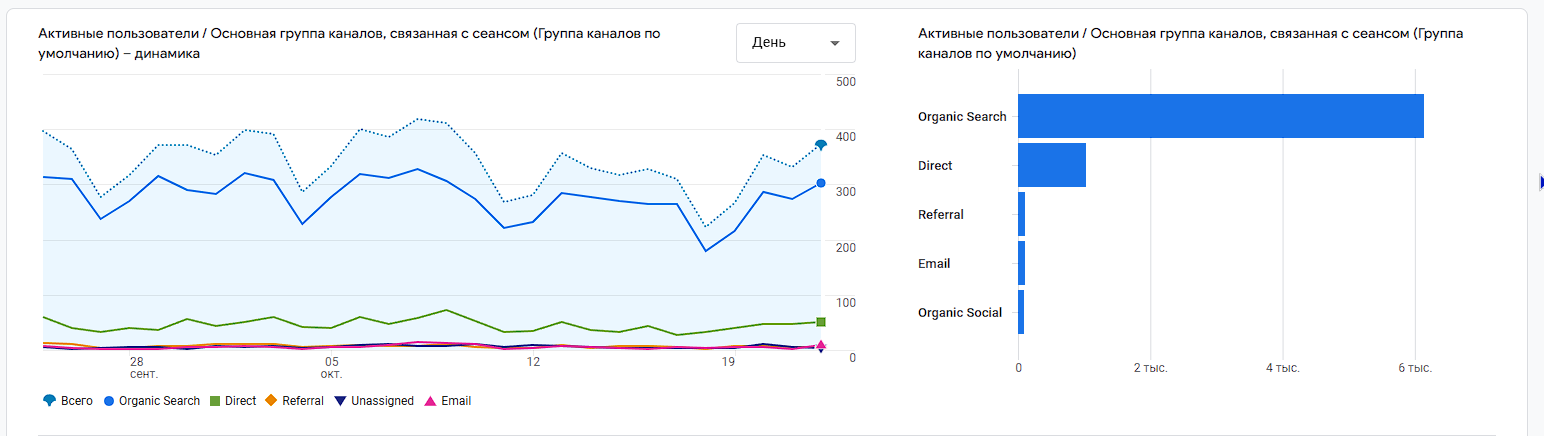The height and width of the screenshot is (436, 1544).
Task: Toggle the Email series legend label
Action: pos(456,401)
